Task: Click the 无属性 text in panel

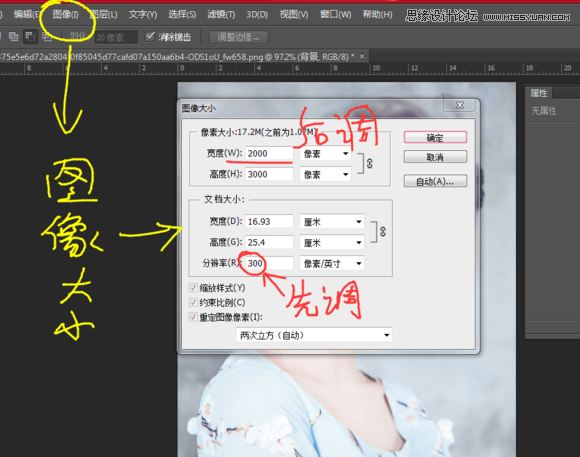Action: (x=544, y=111)
